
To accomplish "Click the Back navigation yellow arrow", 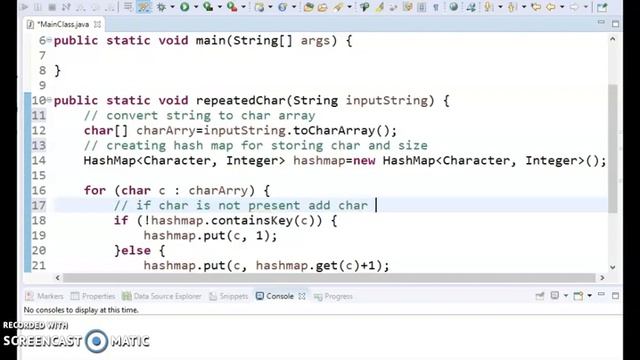I will tap(551, 7).
